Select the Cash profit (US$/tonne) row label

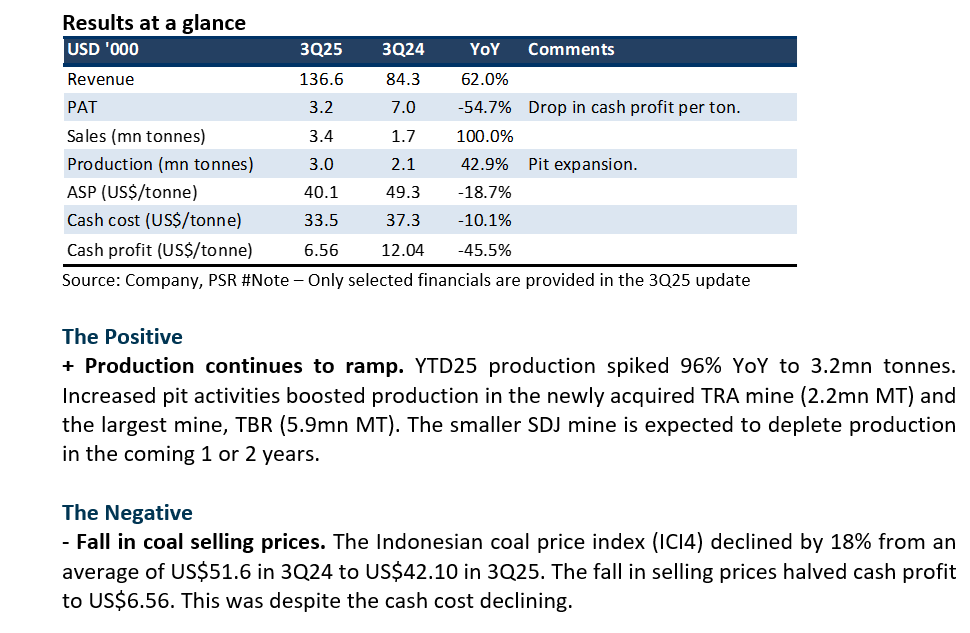click(x=159, y=250)
